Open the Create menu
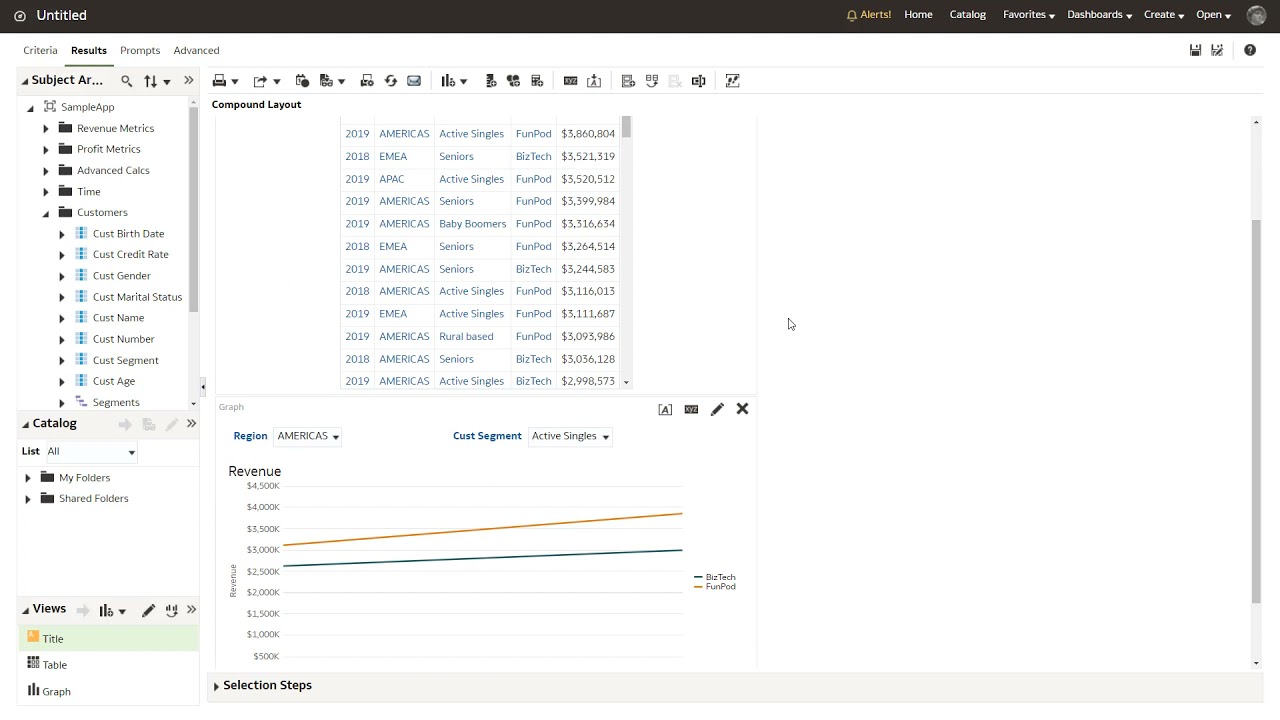This screenshot has height=720, width=1280. coord(1164,15)
